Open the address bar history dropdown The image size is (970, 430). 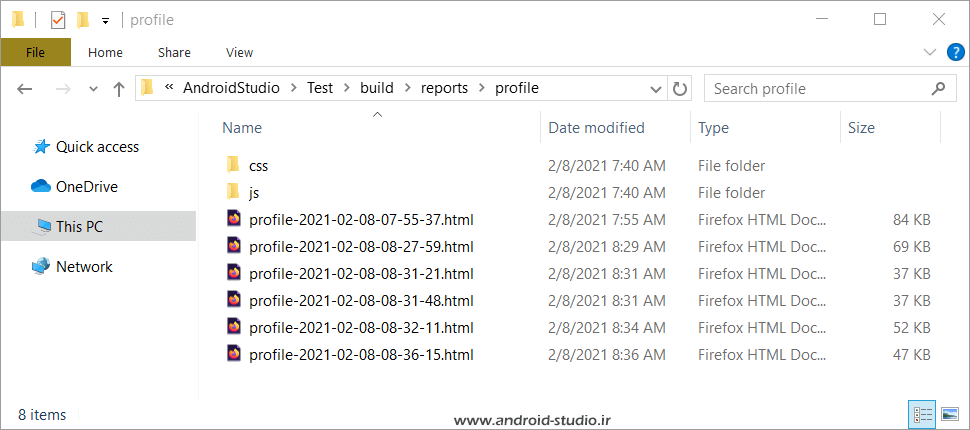656,89
